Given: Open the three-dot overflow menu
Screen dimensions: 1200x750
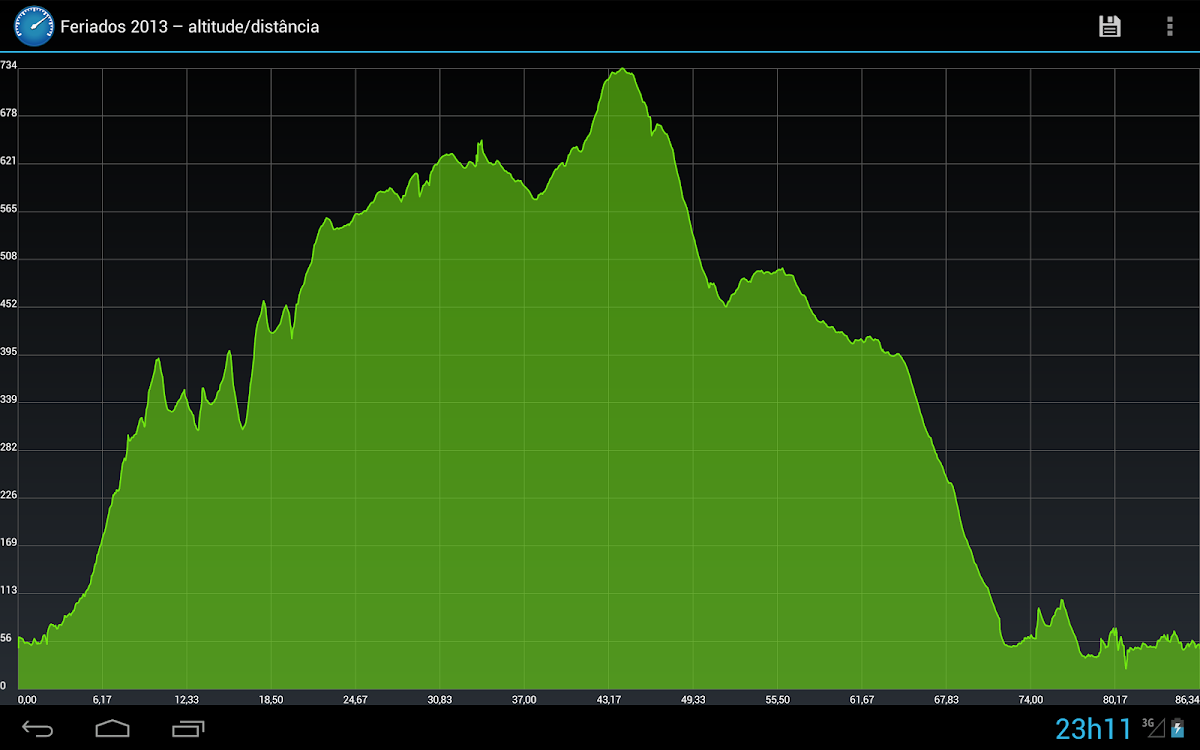Looking at the screenshot, I should (x=1169, y=27).
